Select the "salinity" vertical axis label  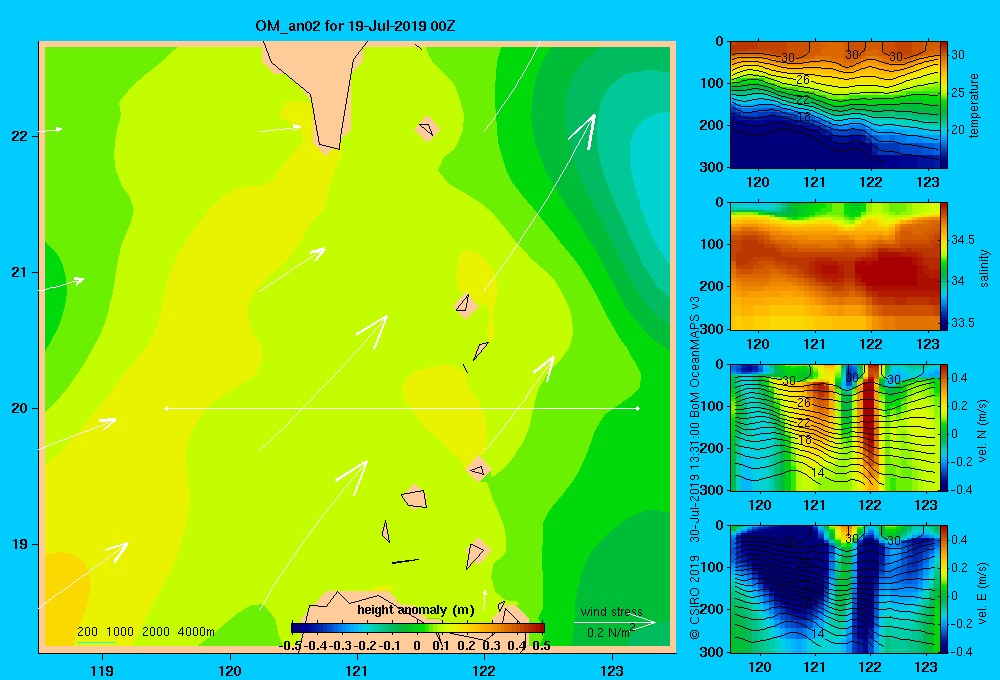pos(984,268)
